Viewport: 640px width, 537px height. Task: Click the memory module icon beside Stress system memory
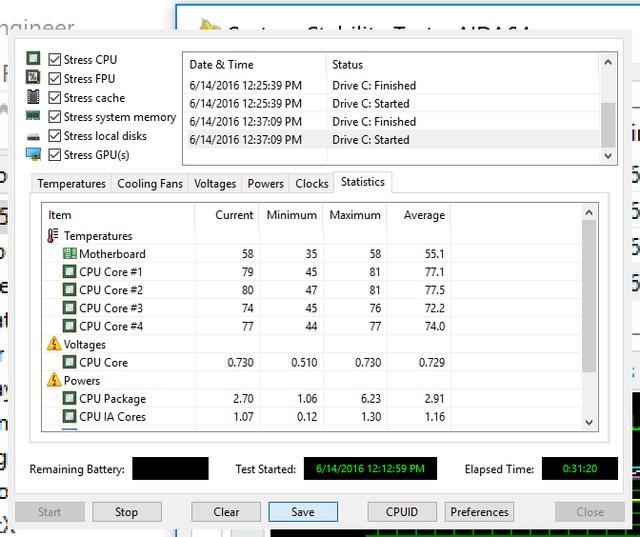click(33, 116)
